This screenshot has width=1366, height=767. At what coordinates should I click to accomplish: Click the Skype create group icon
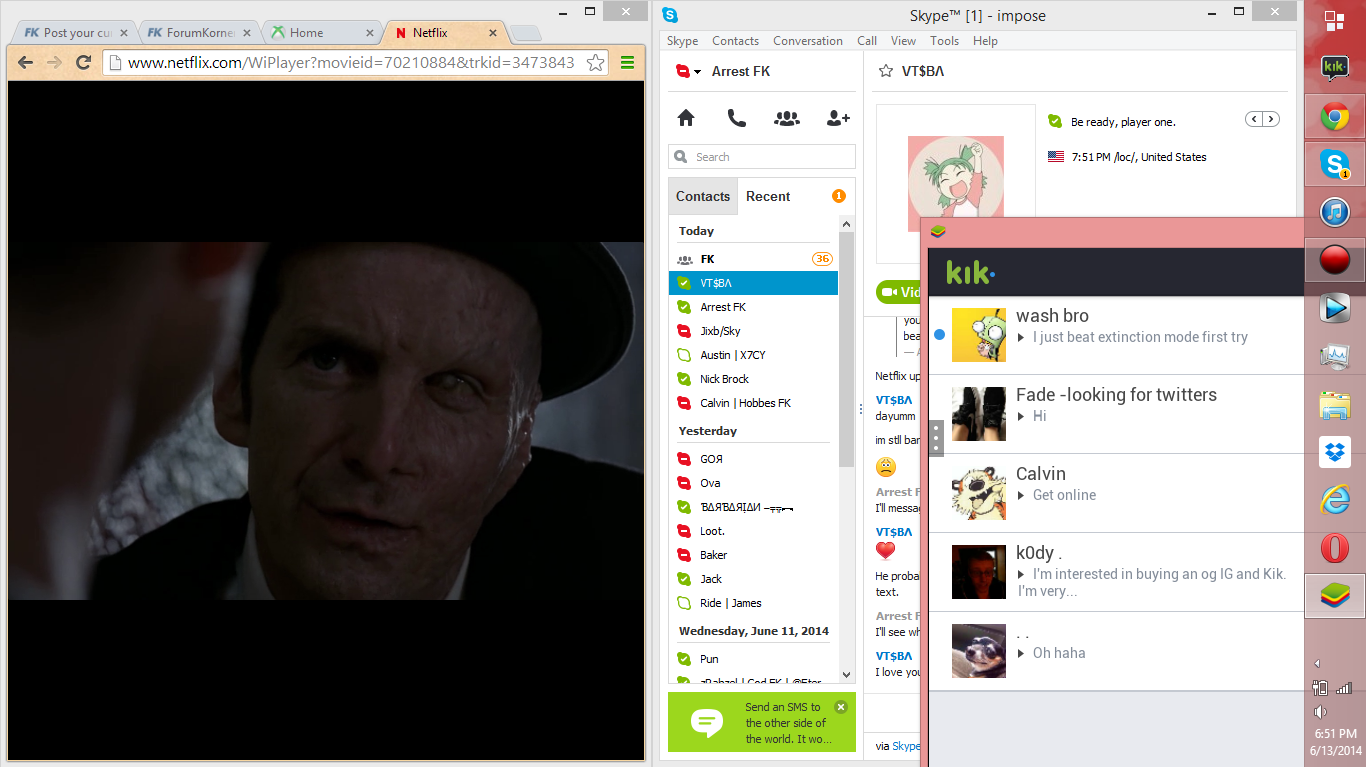(x=787, y=118)
